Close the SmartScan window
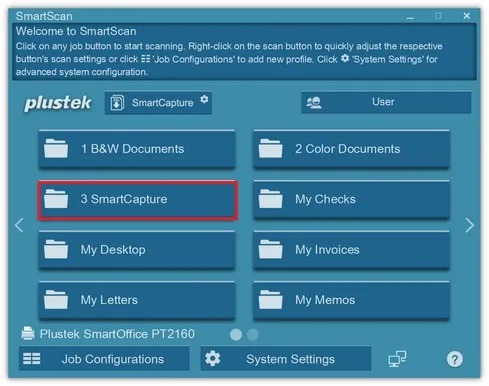The image size is (489, 386). (x=467, y=16)
